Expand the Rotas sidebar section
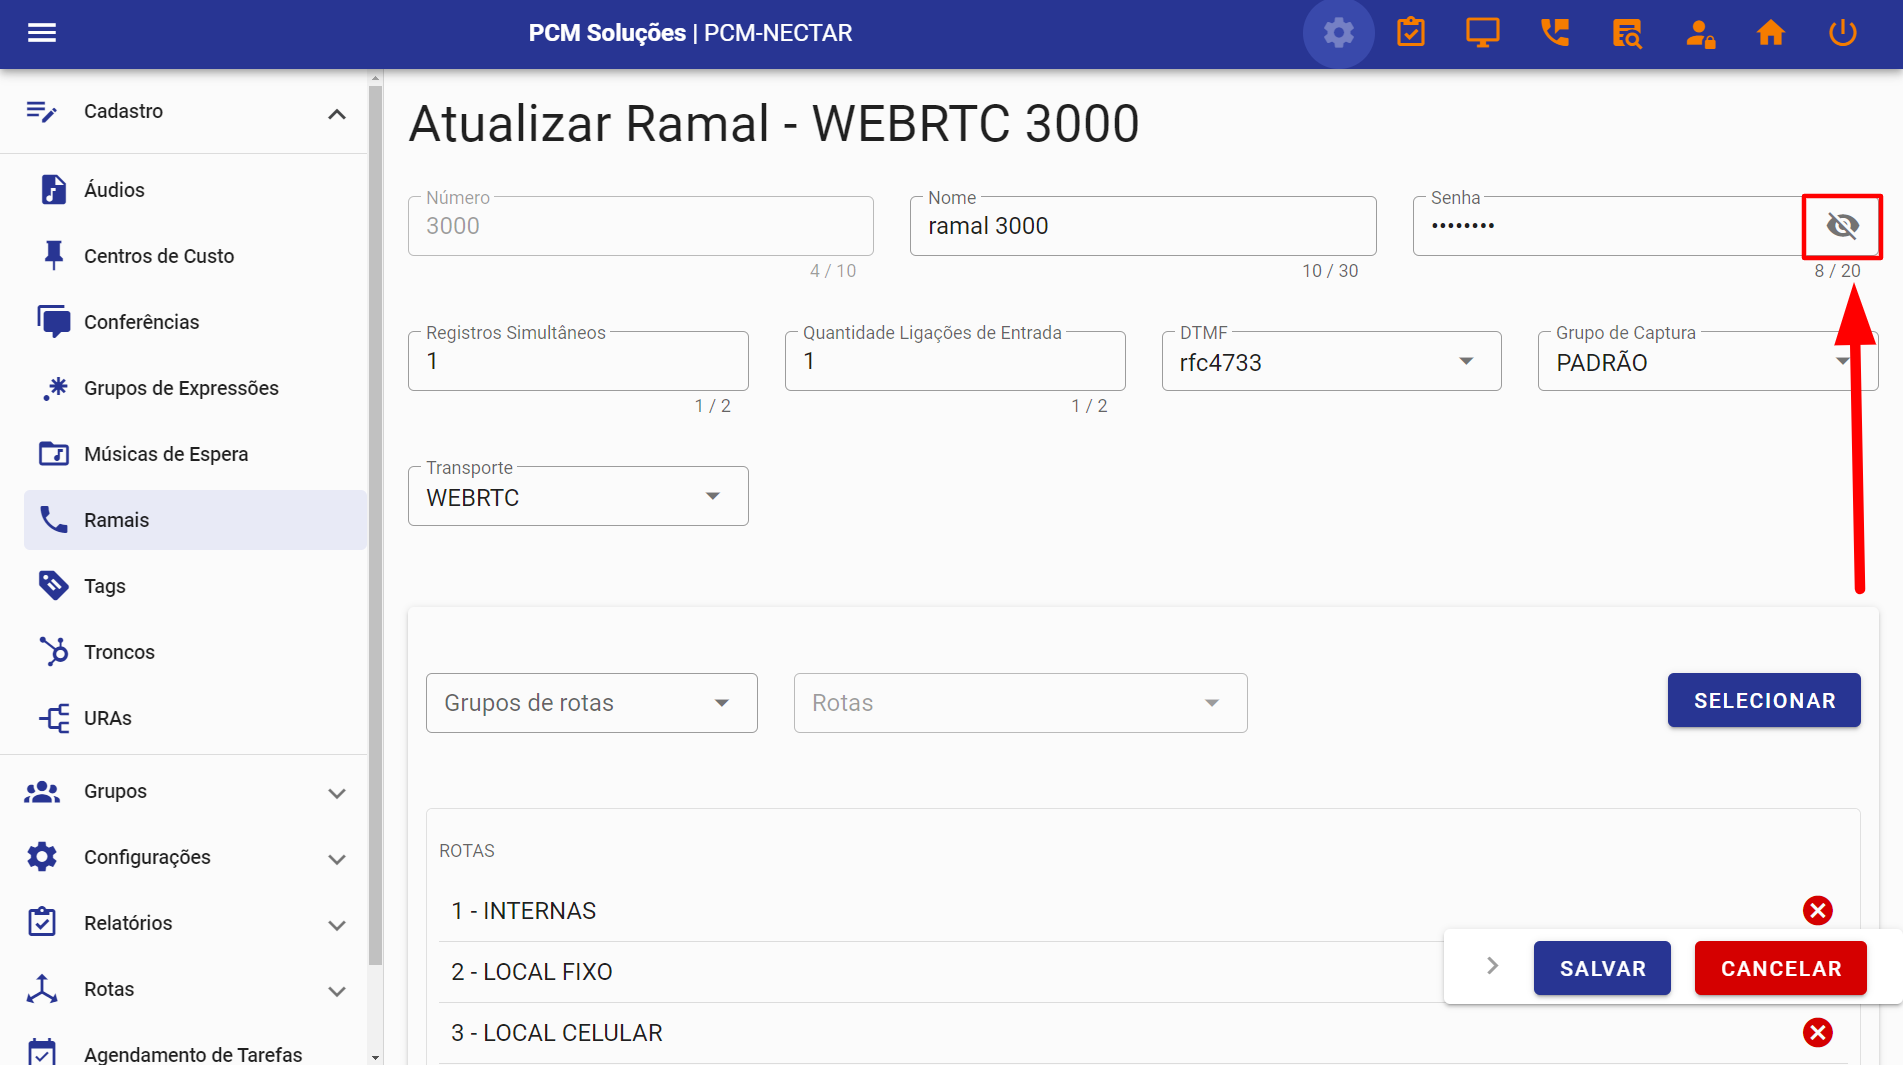Viewport: 1903px width, 1065px height. (337, 991)
